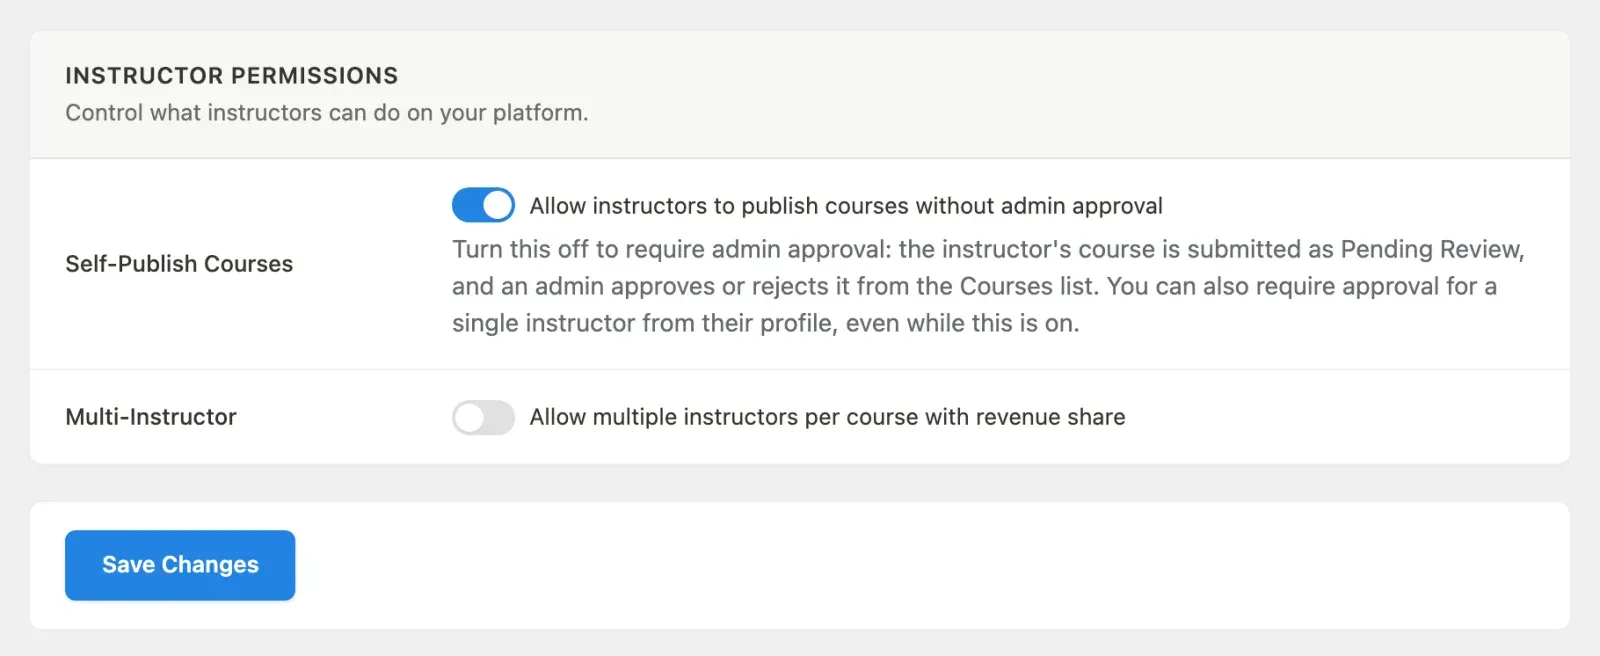Screen dimensions: 1600x656
Task: Click the Save Changes button
Action: [x=180, y=565]
